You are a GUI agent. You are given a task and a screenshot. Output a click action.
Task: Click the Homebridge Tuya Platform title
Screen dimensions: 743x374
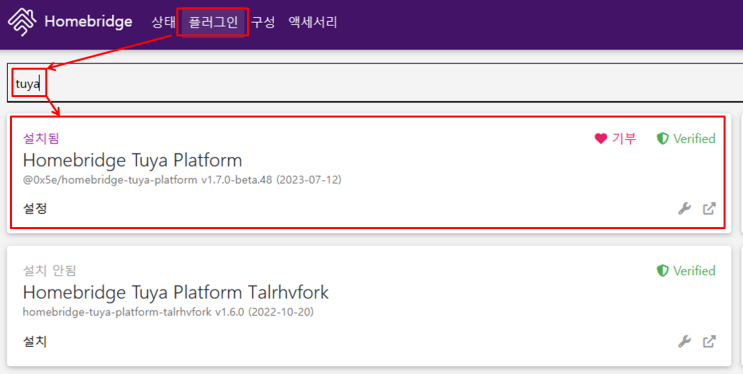[132, 160]
